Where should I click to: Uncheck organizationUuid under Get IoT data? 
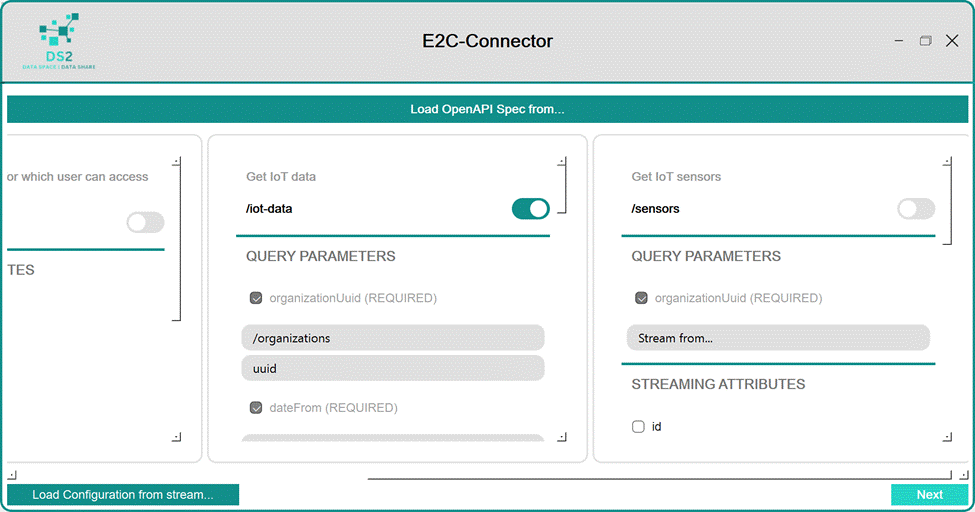(x=256, y=298)
